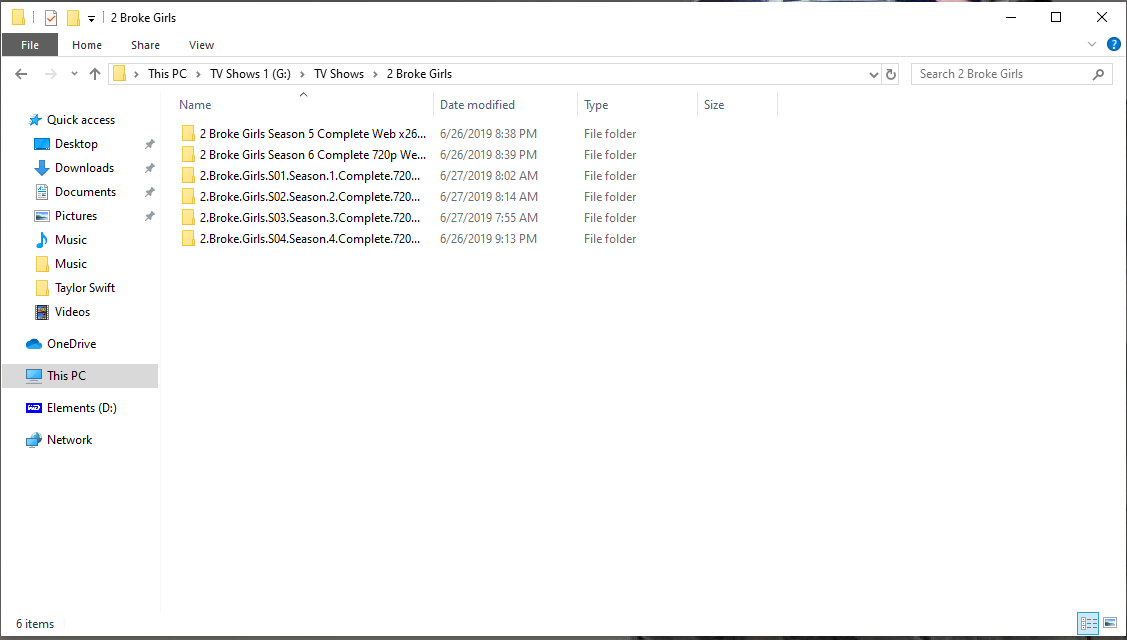Select Network in navigation pane
Viewport: 1127px width, 640px height.
69,440
